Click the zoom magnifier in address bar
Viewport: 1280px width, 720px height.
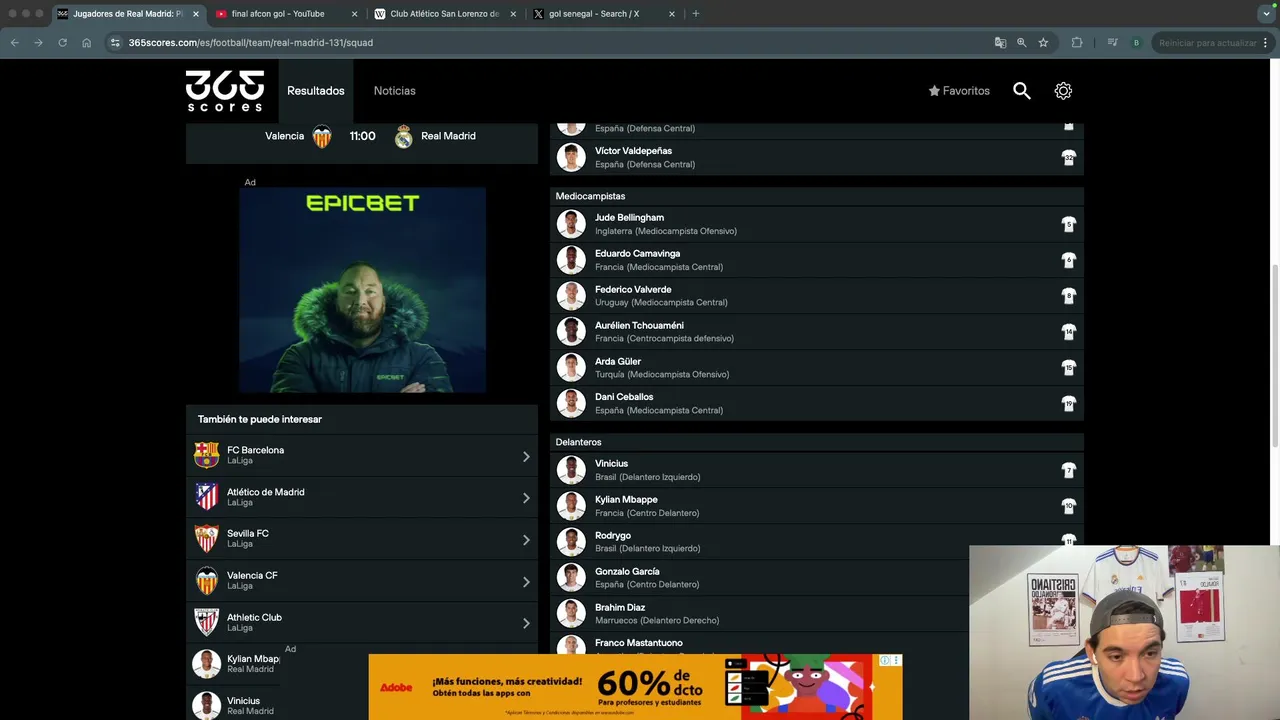tap(1021, 43)
